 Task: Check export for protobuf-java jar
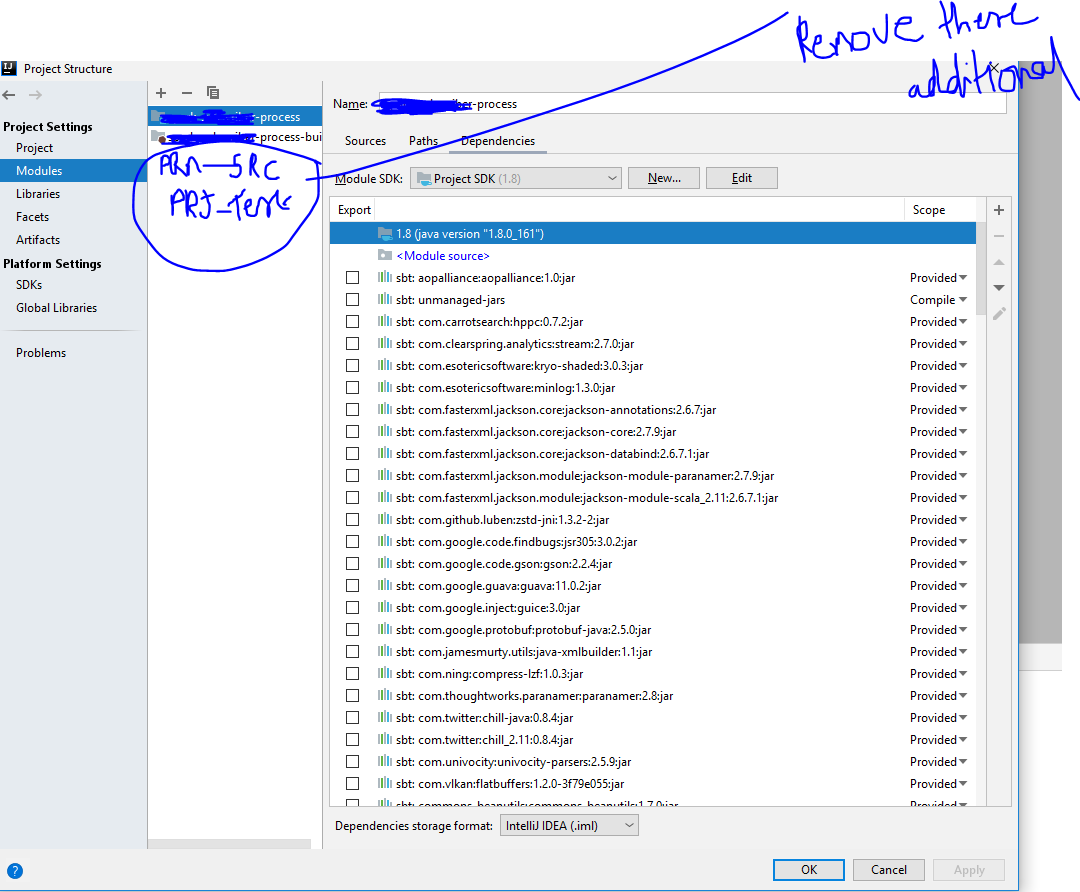tap(353, 630)
